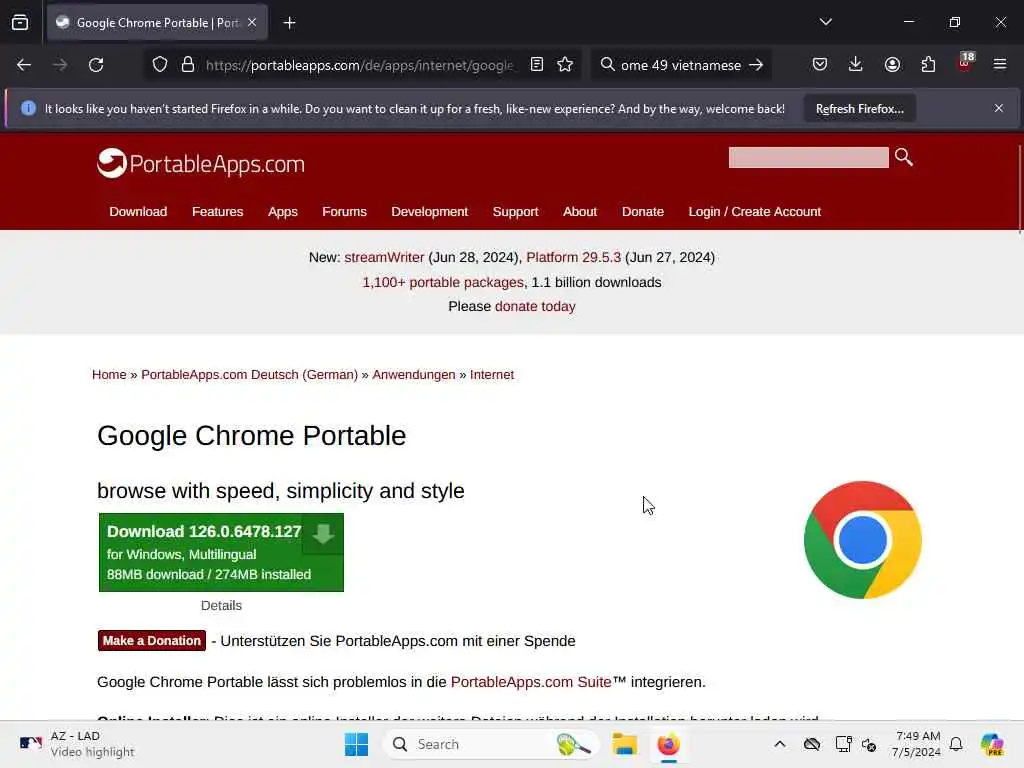Image resolution: width=1024 pixels, height=768 pixels.
Task: View site security padlock info
Action: 188,65
